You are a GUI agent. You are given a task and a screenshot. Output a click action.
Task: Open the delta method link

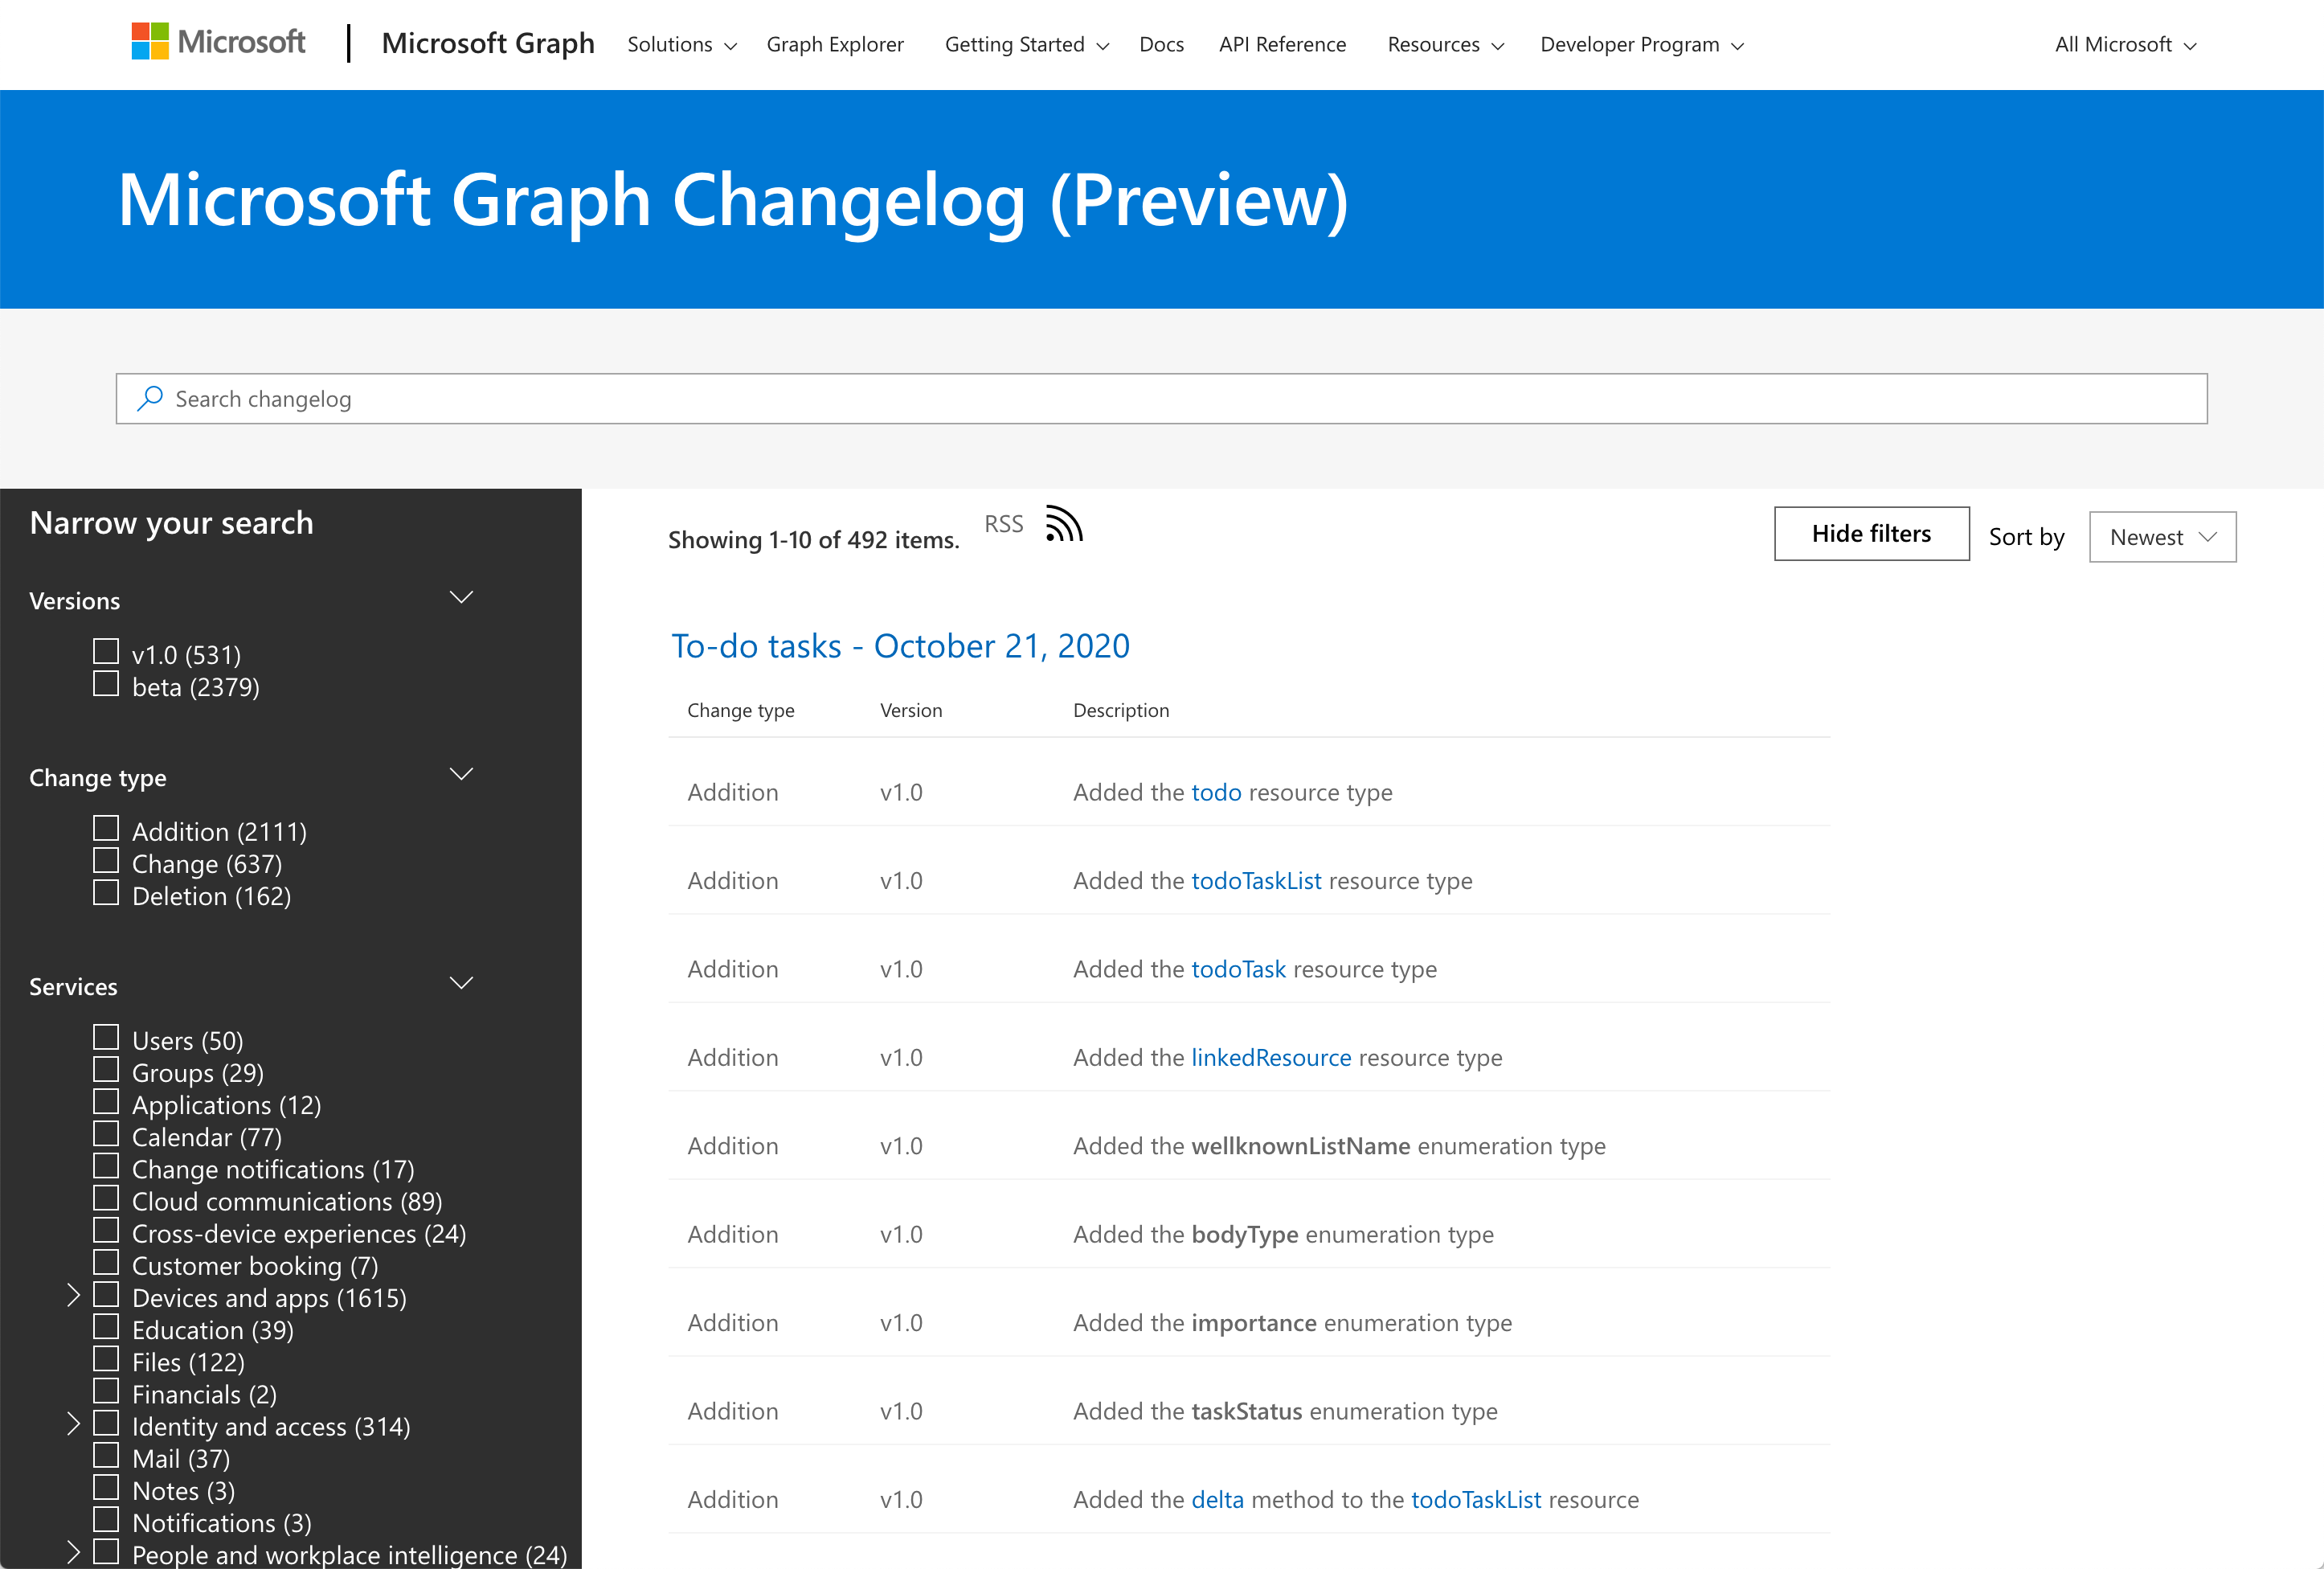point(1217,1499)
